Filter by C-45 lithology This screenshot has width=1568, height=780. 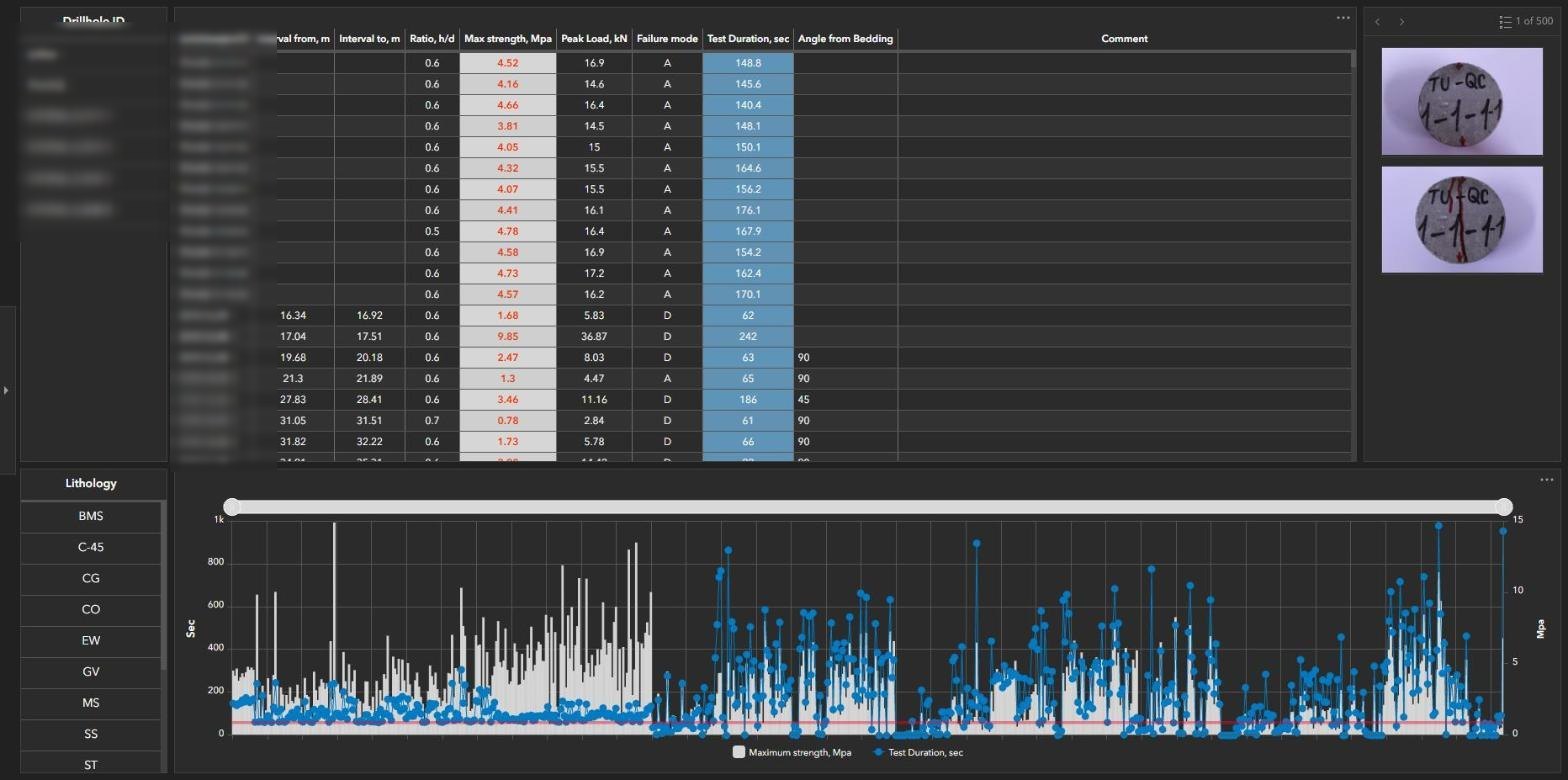pos(91,547)
